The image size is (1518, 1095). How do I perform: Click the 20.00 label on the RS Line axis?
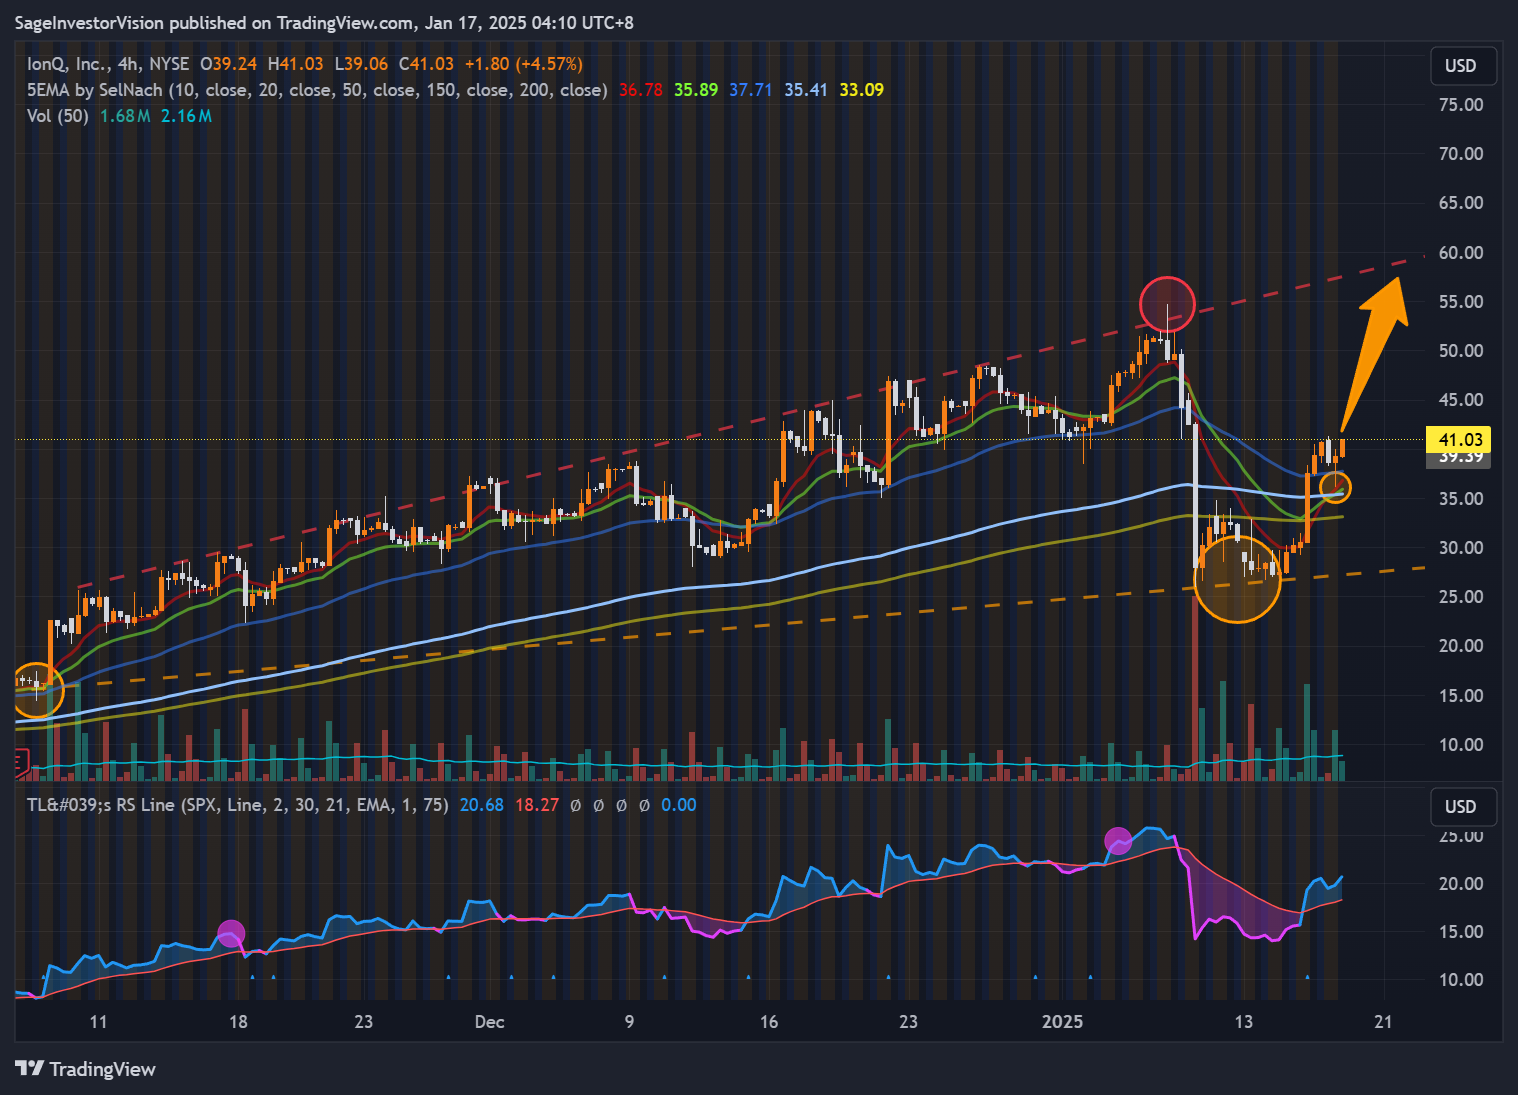(1460, 884)
